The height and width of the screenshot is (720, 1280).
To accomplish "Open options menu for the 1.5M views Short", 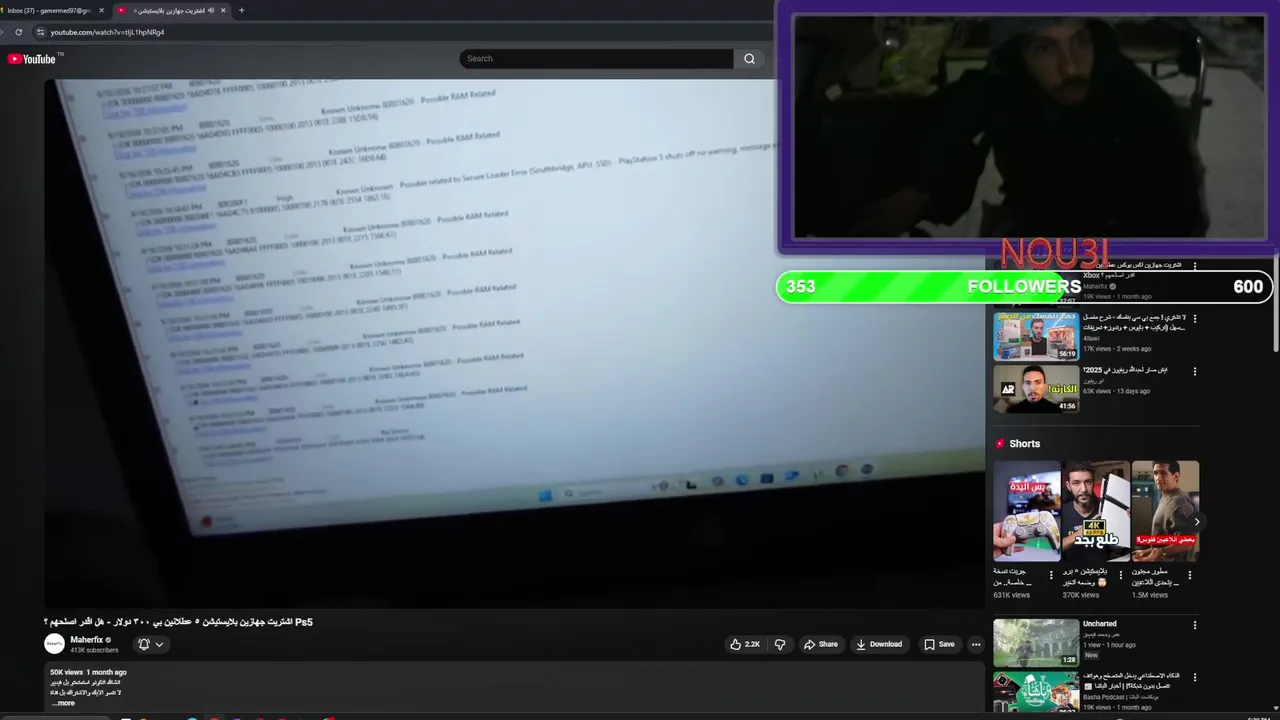I will 1190,575.
